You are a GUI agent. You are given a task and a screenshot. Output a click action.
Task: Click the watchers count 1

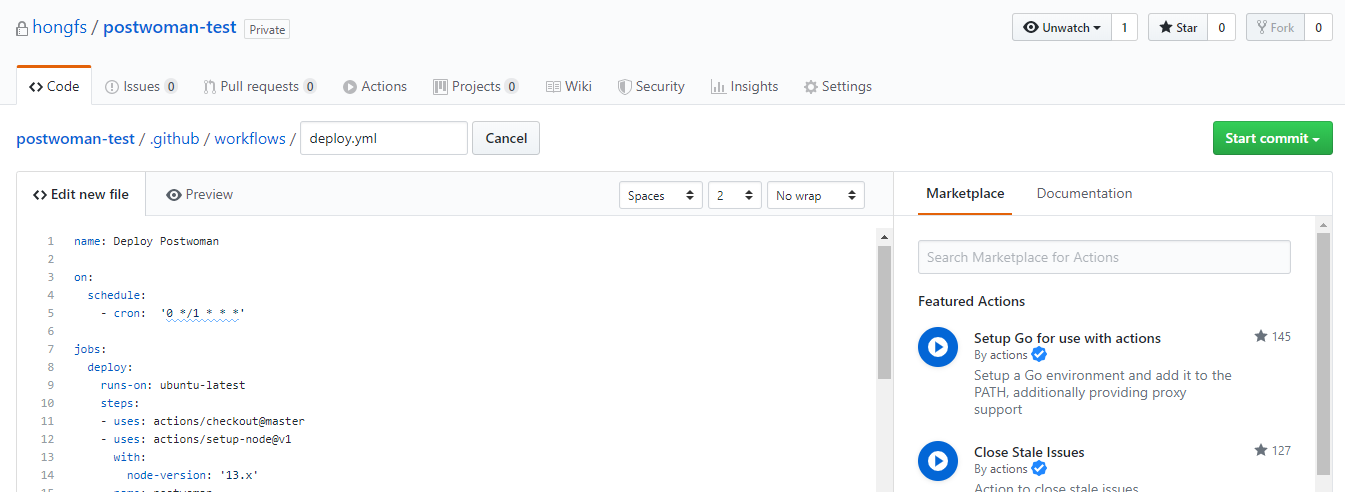tap(1124, 28)
